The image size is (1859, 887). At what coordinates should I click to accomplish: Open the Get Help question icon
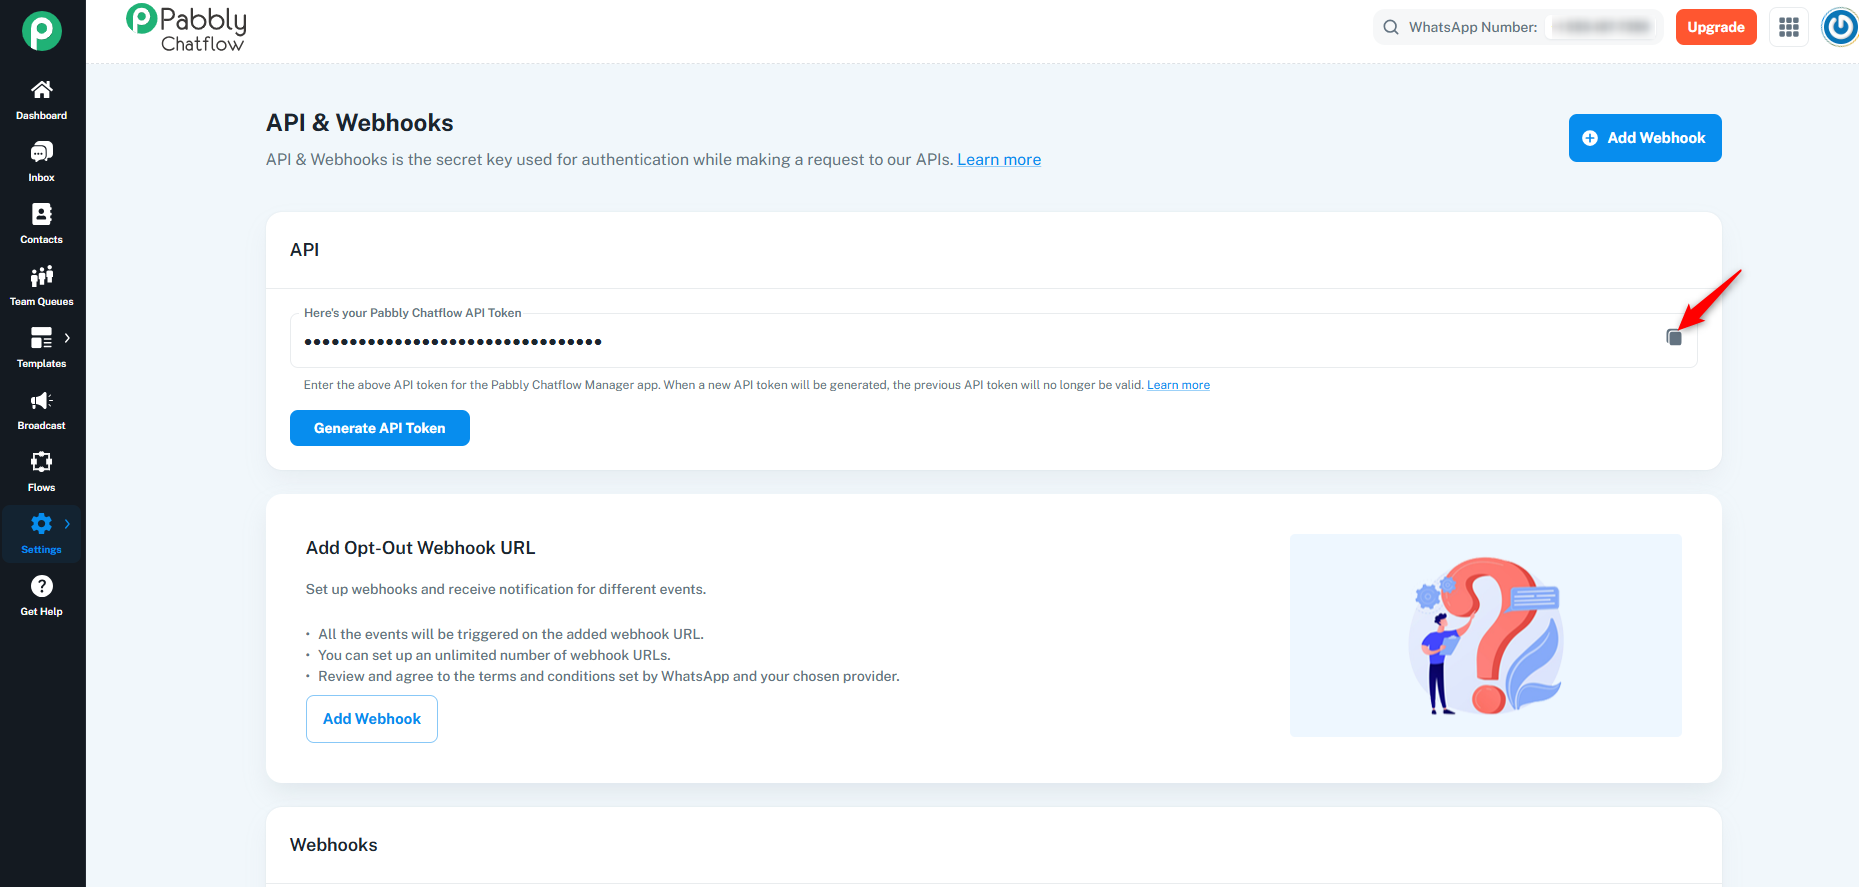click(42, 586)
